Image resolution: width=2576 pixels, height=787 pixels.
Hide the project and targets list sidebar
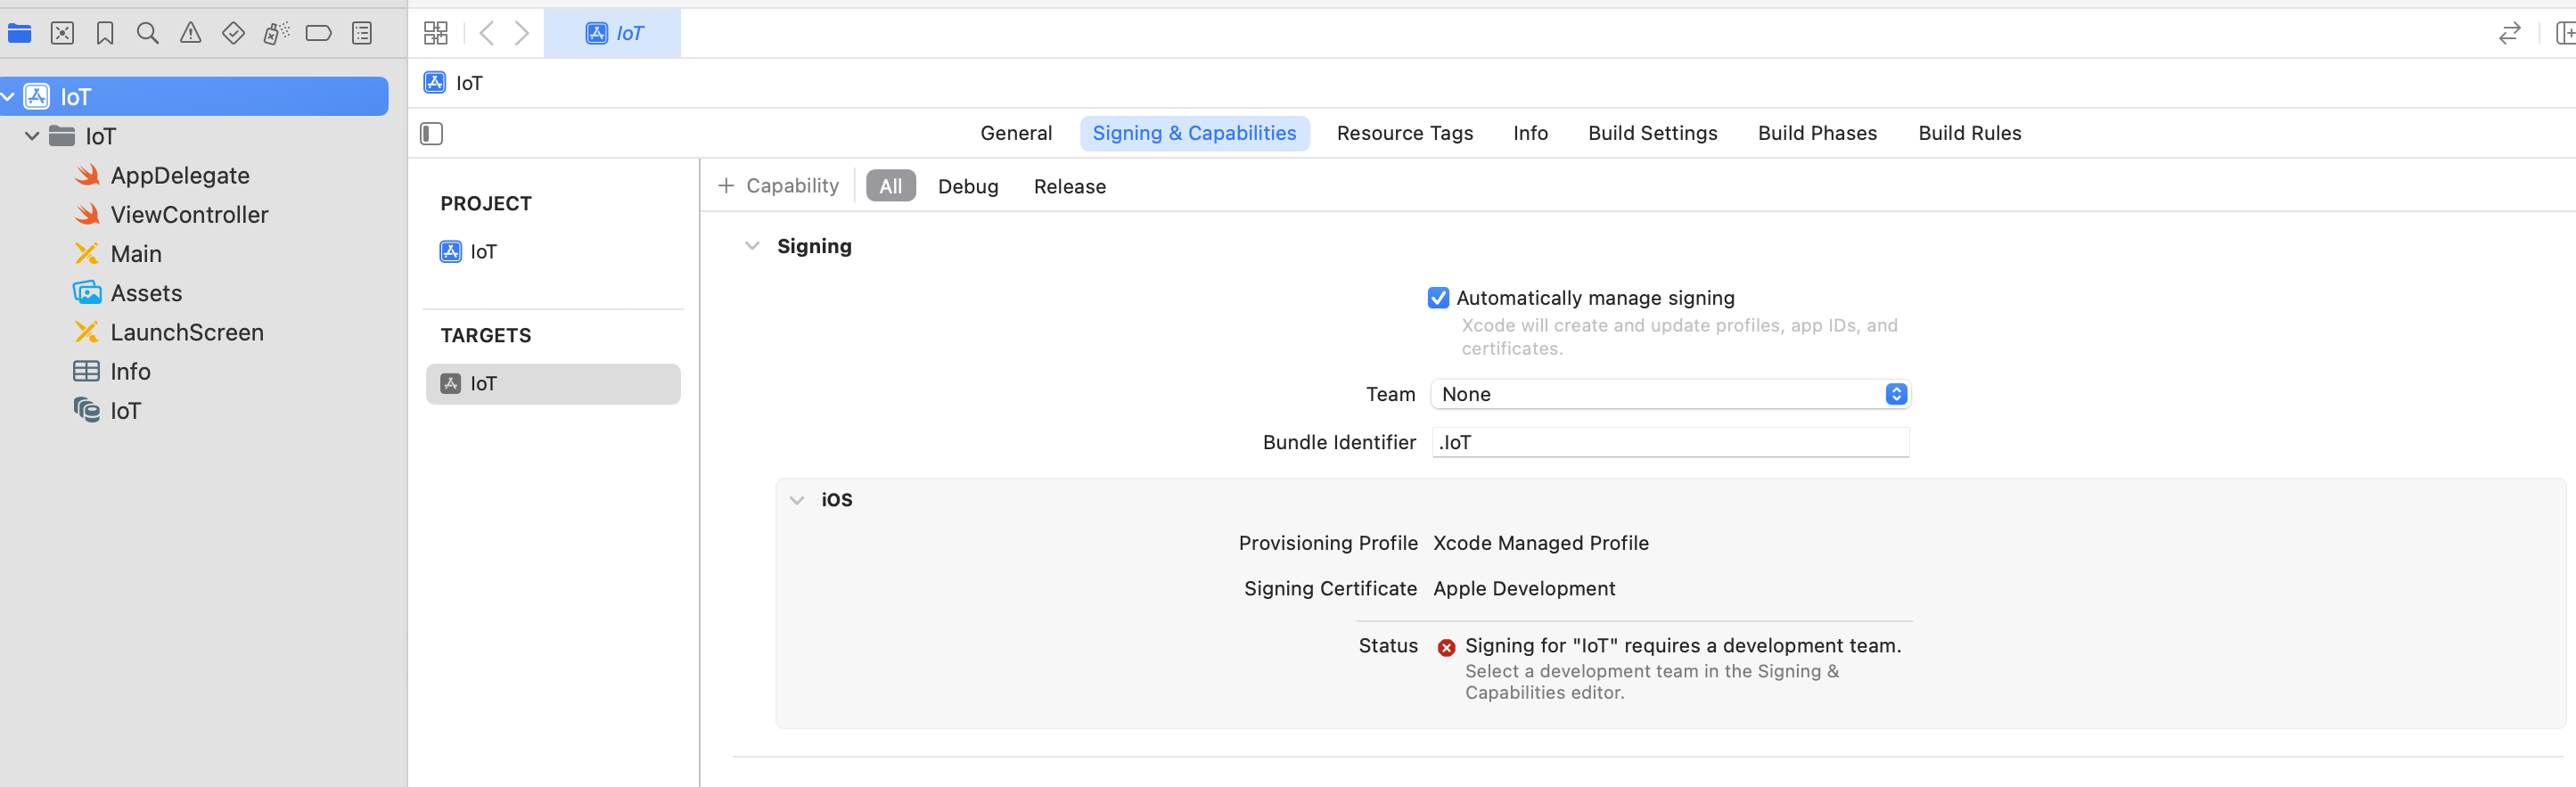pyautogui.click(x=431, y=133)
